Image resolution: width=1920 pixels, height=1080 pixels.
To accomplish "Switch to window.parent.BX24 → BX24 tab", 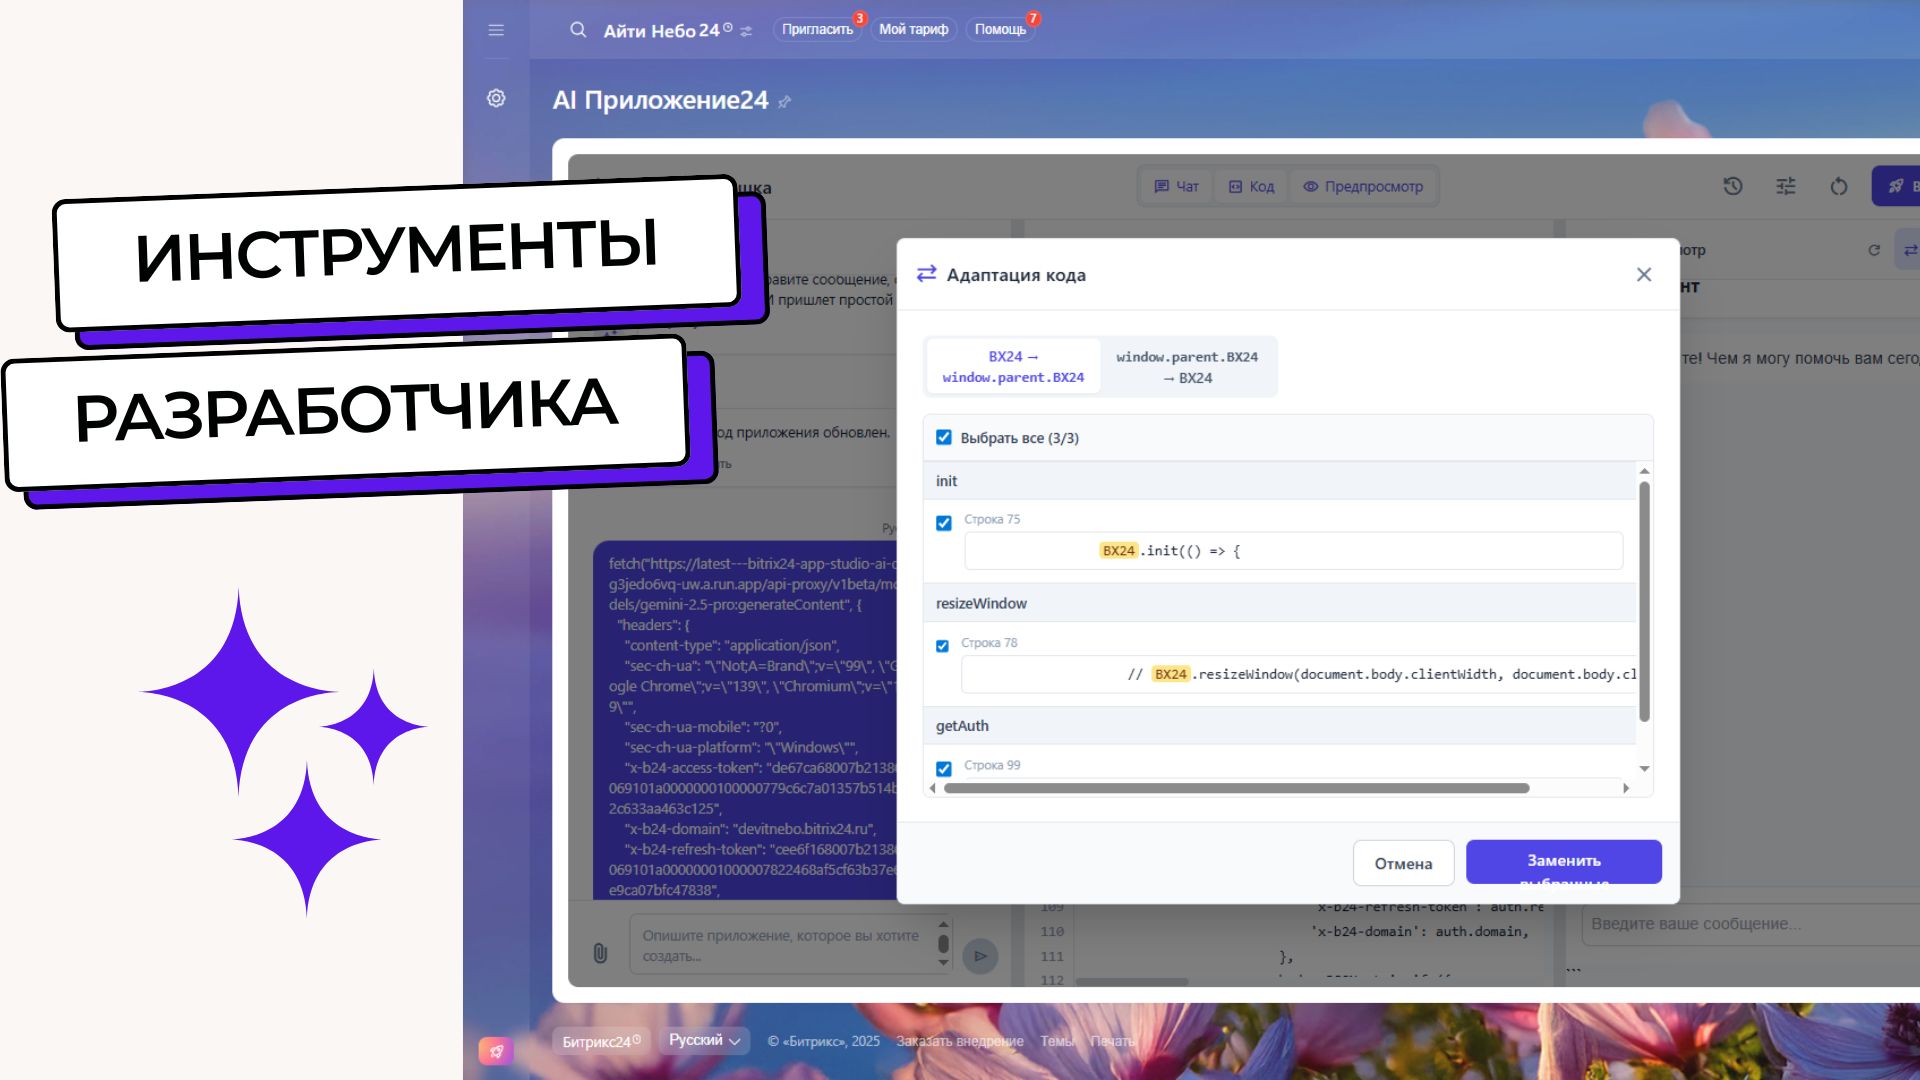I will pos(1187,367).
